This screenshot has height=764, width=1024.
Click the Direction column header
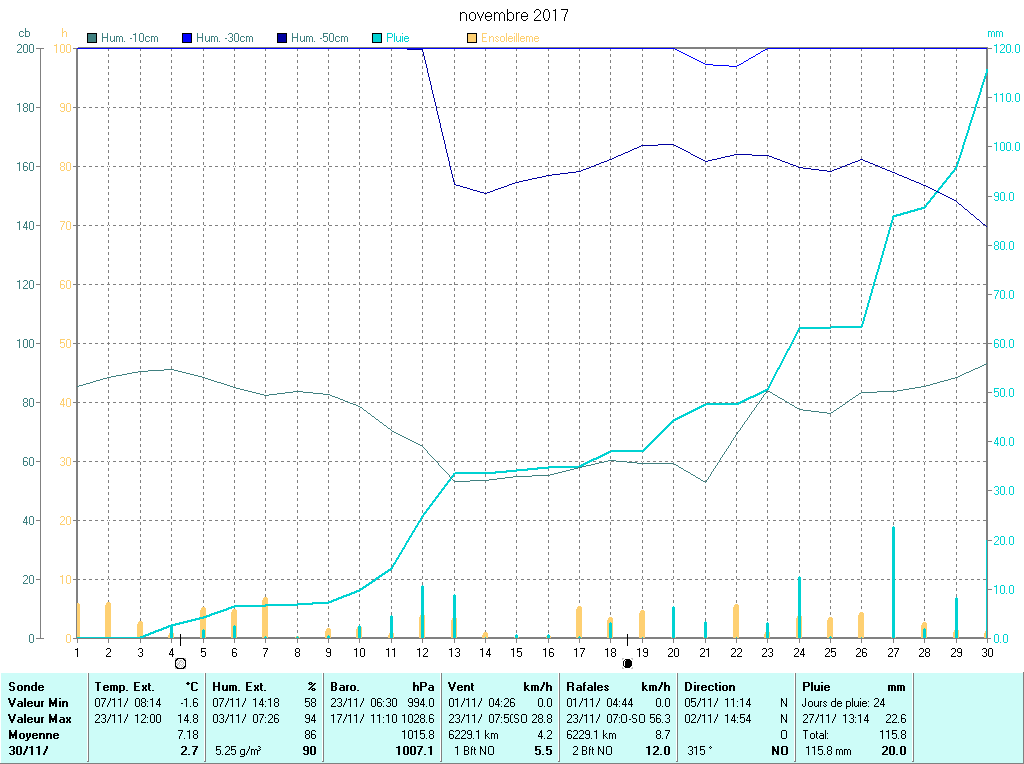(710, 687)
